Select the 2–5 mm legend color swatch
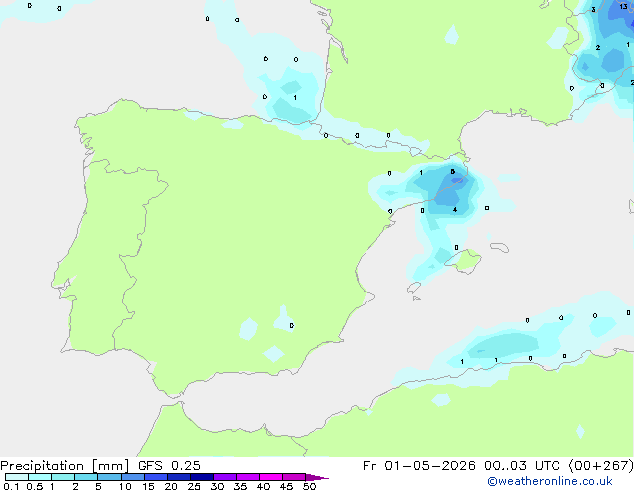Viewport: 634px width, 490px height. pos(86,477)
